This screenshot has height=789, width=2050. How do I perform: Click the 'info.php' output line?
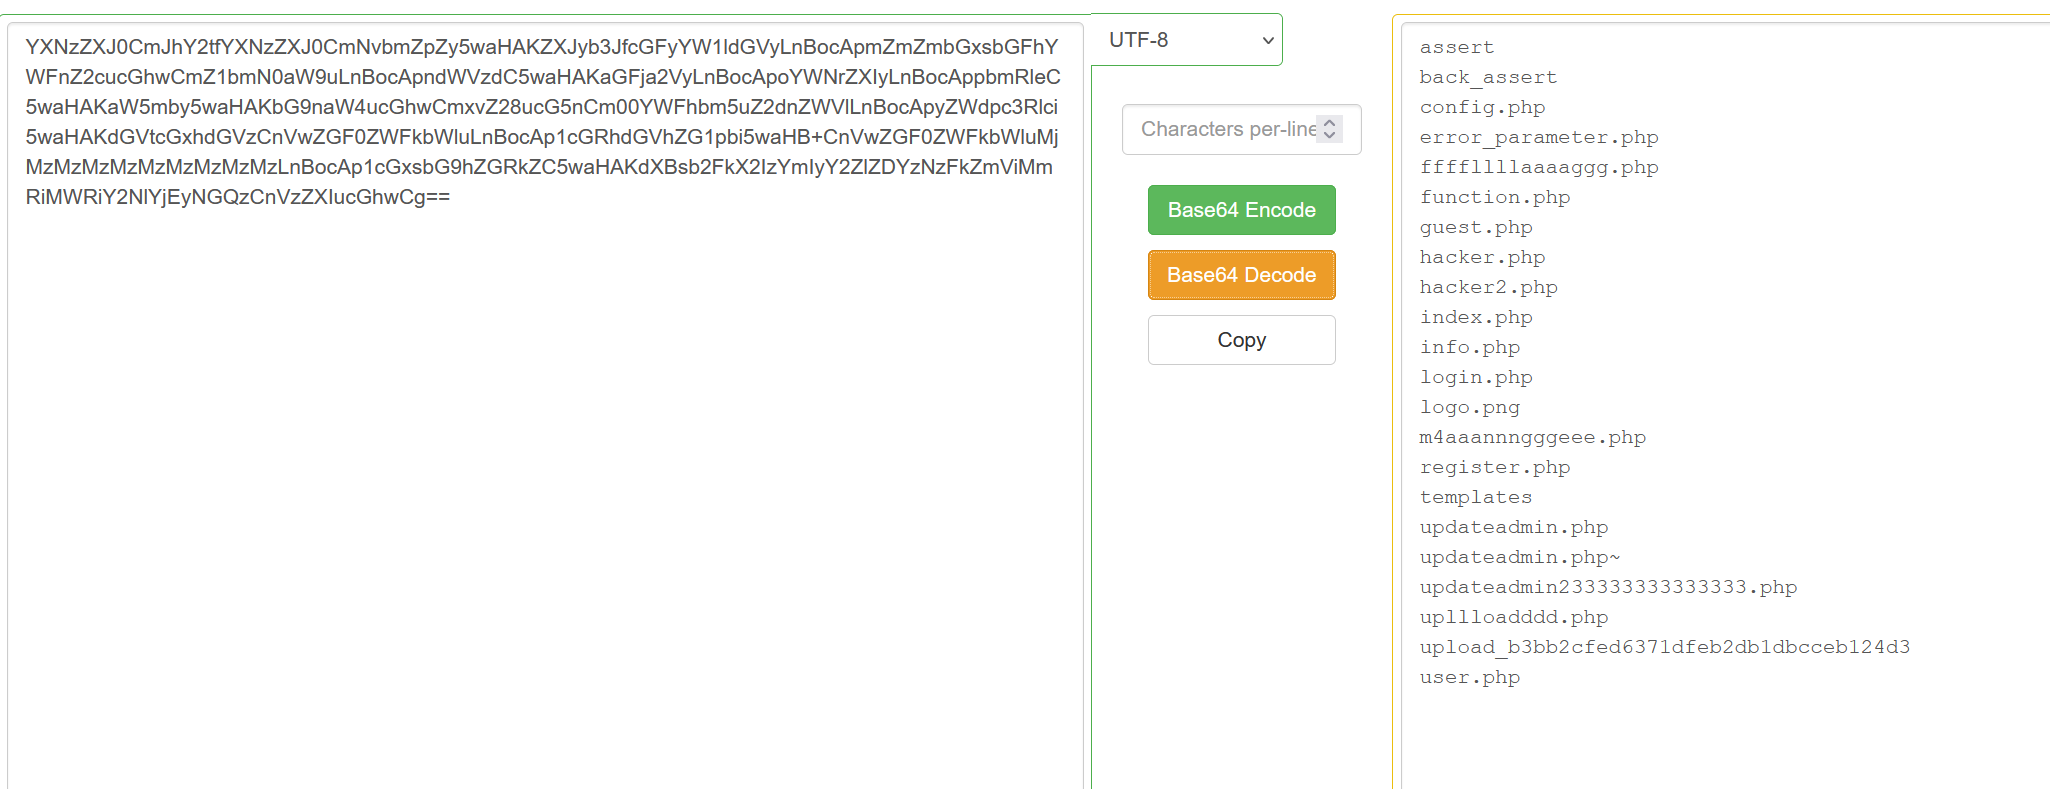click(x=1469, y=347)
